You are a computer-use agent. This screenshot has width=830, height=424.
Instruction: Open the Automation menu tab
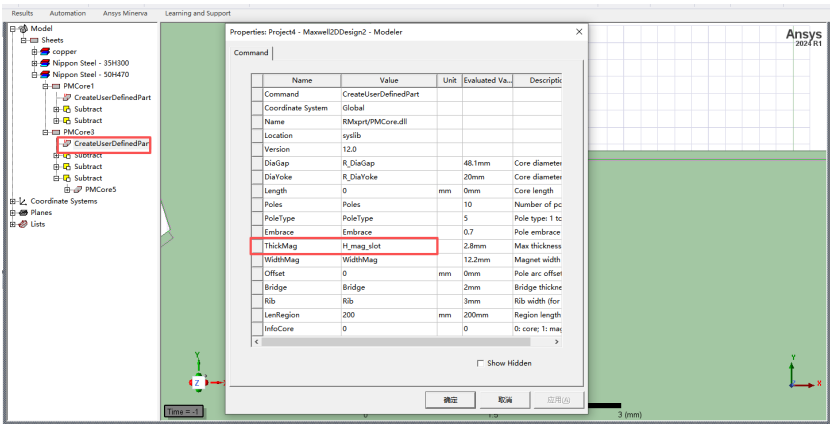(68, 13)
